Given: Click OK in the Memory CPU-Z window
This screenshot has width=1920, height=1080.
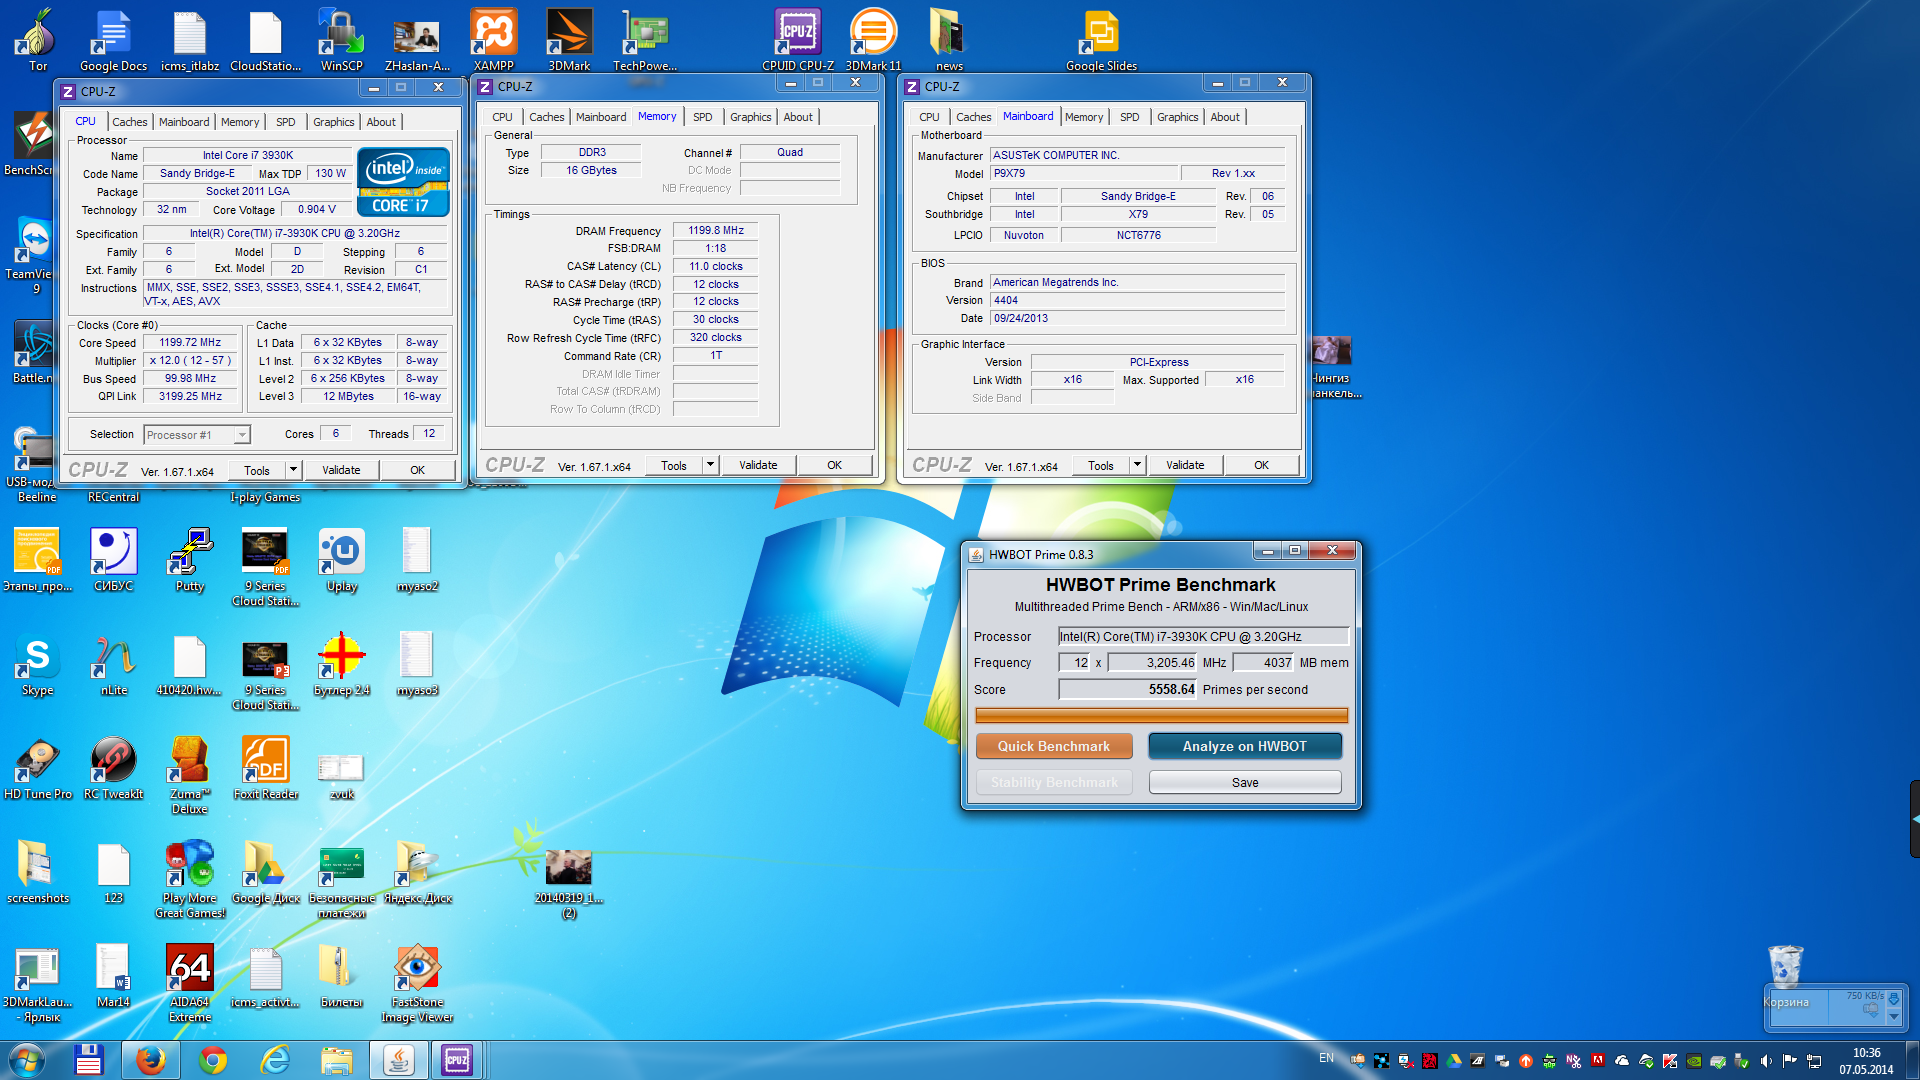Looking at the screenshot, I should (x=835, y=465).
